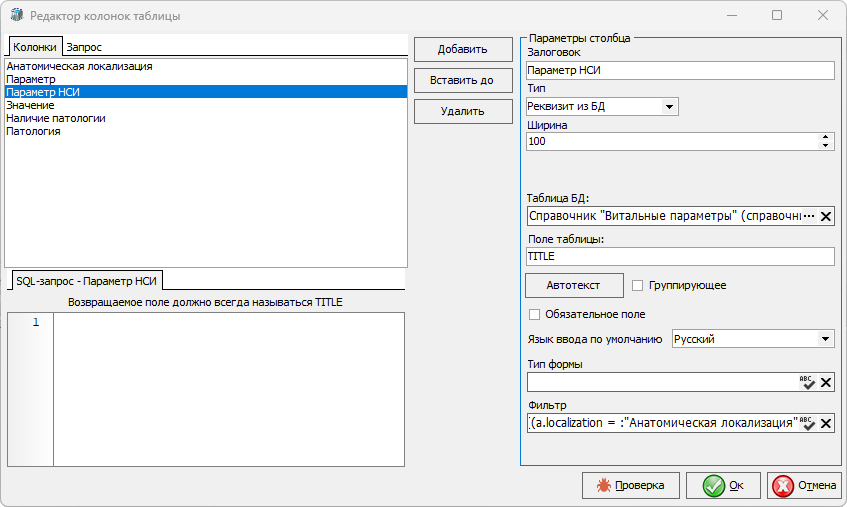
Task: Close the Редактор колонок таблицы window
Action: tap(823, 15)
